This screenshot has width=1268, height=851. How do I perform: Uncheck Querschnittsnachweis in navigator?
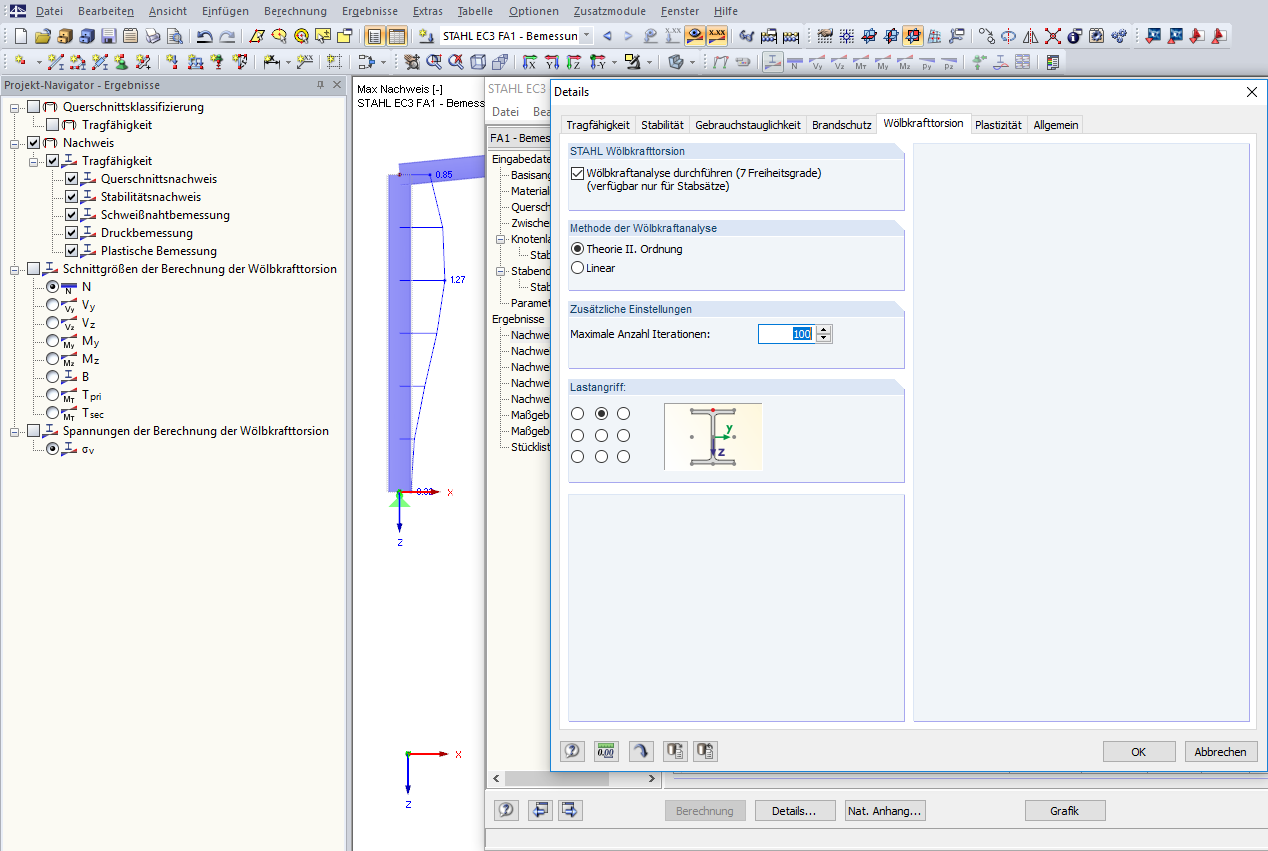(71, 179)
